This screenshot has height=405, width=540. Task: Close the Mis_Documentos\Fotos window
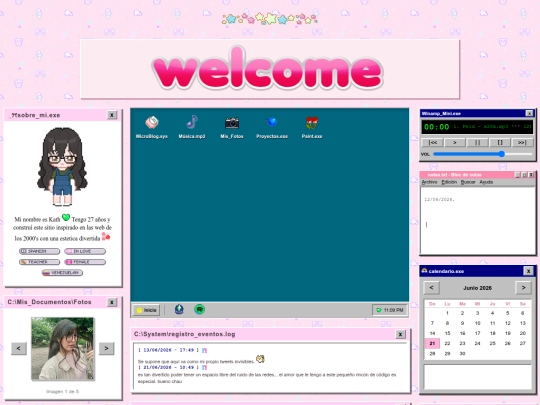(112, 302)
